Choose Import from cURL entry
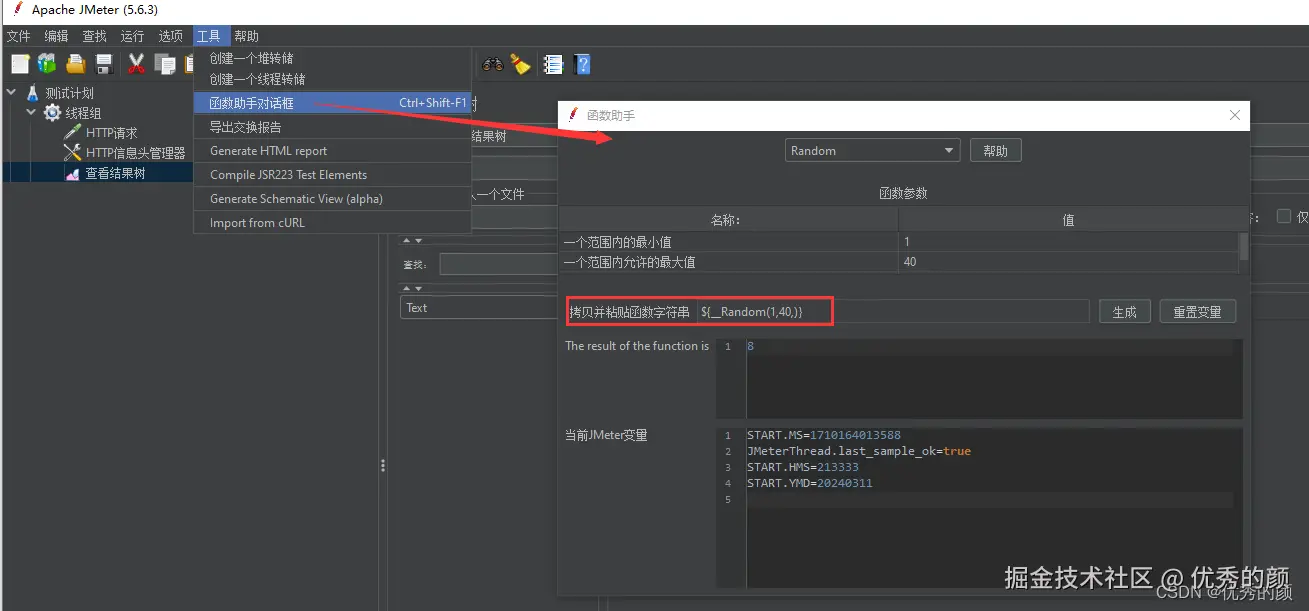1309x611 pixels. (332, 223)
